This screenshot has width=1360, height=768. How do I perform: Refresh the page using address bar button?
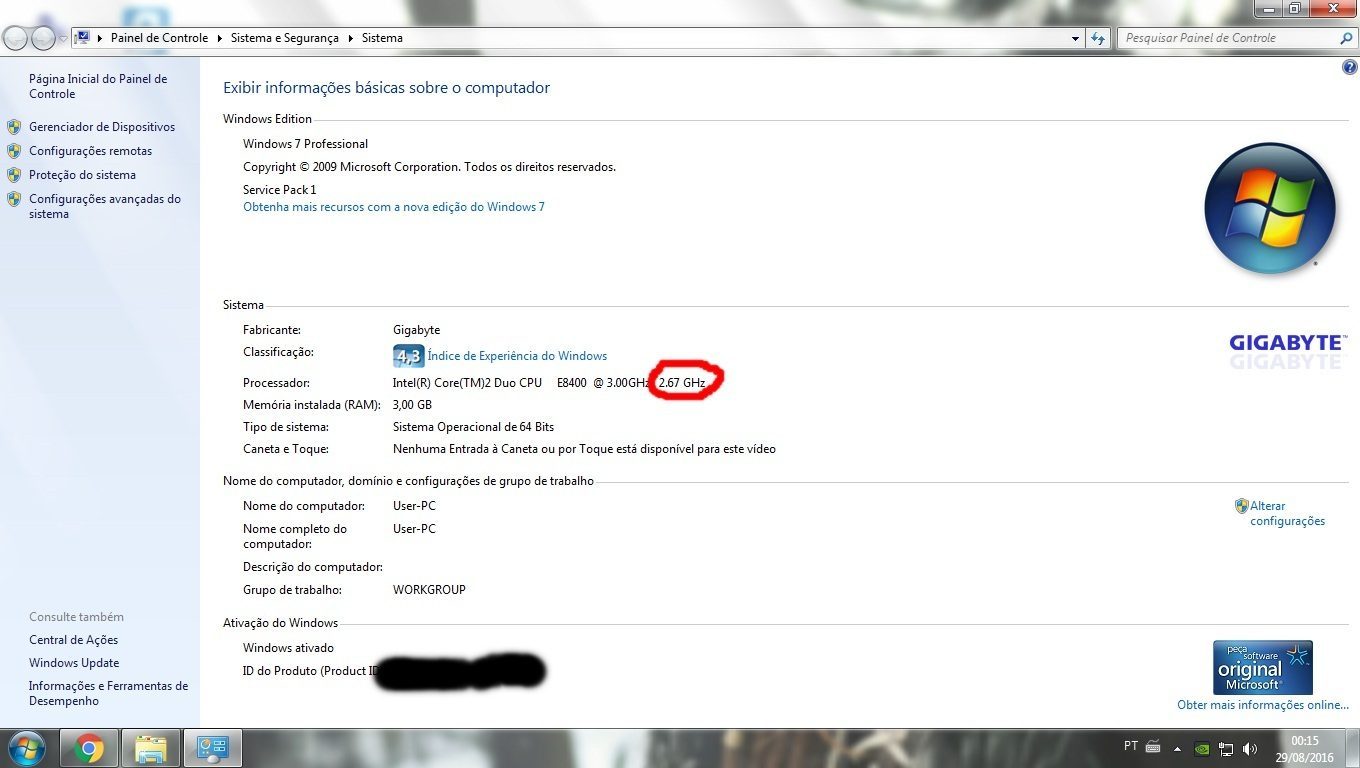pyautogui.click(x=1098, y=38)
